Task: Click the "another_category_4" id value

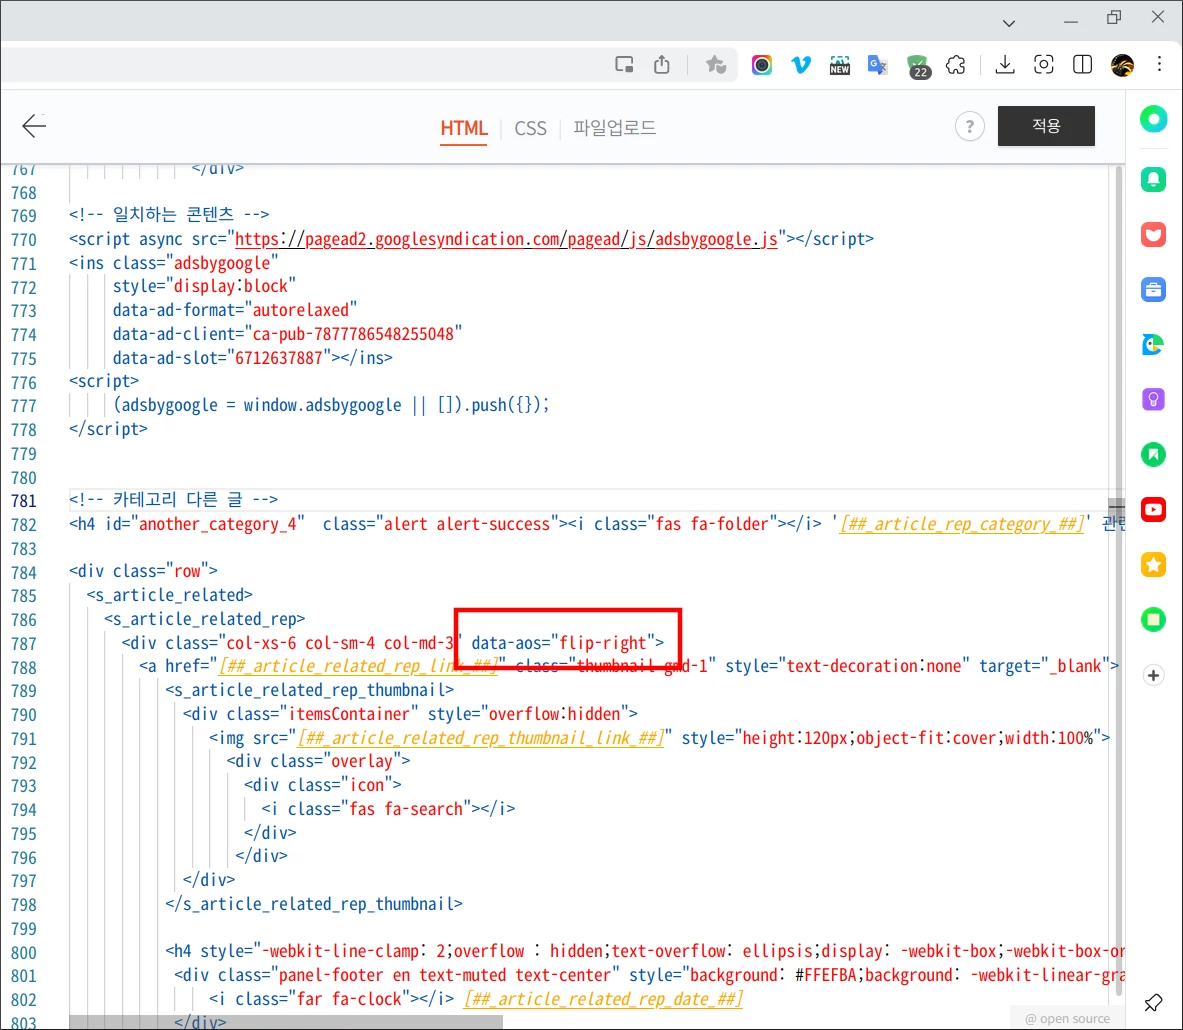Action: coord(217,524)
